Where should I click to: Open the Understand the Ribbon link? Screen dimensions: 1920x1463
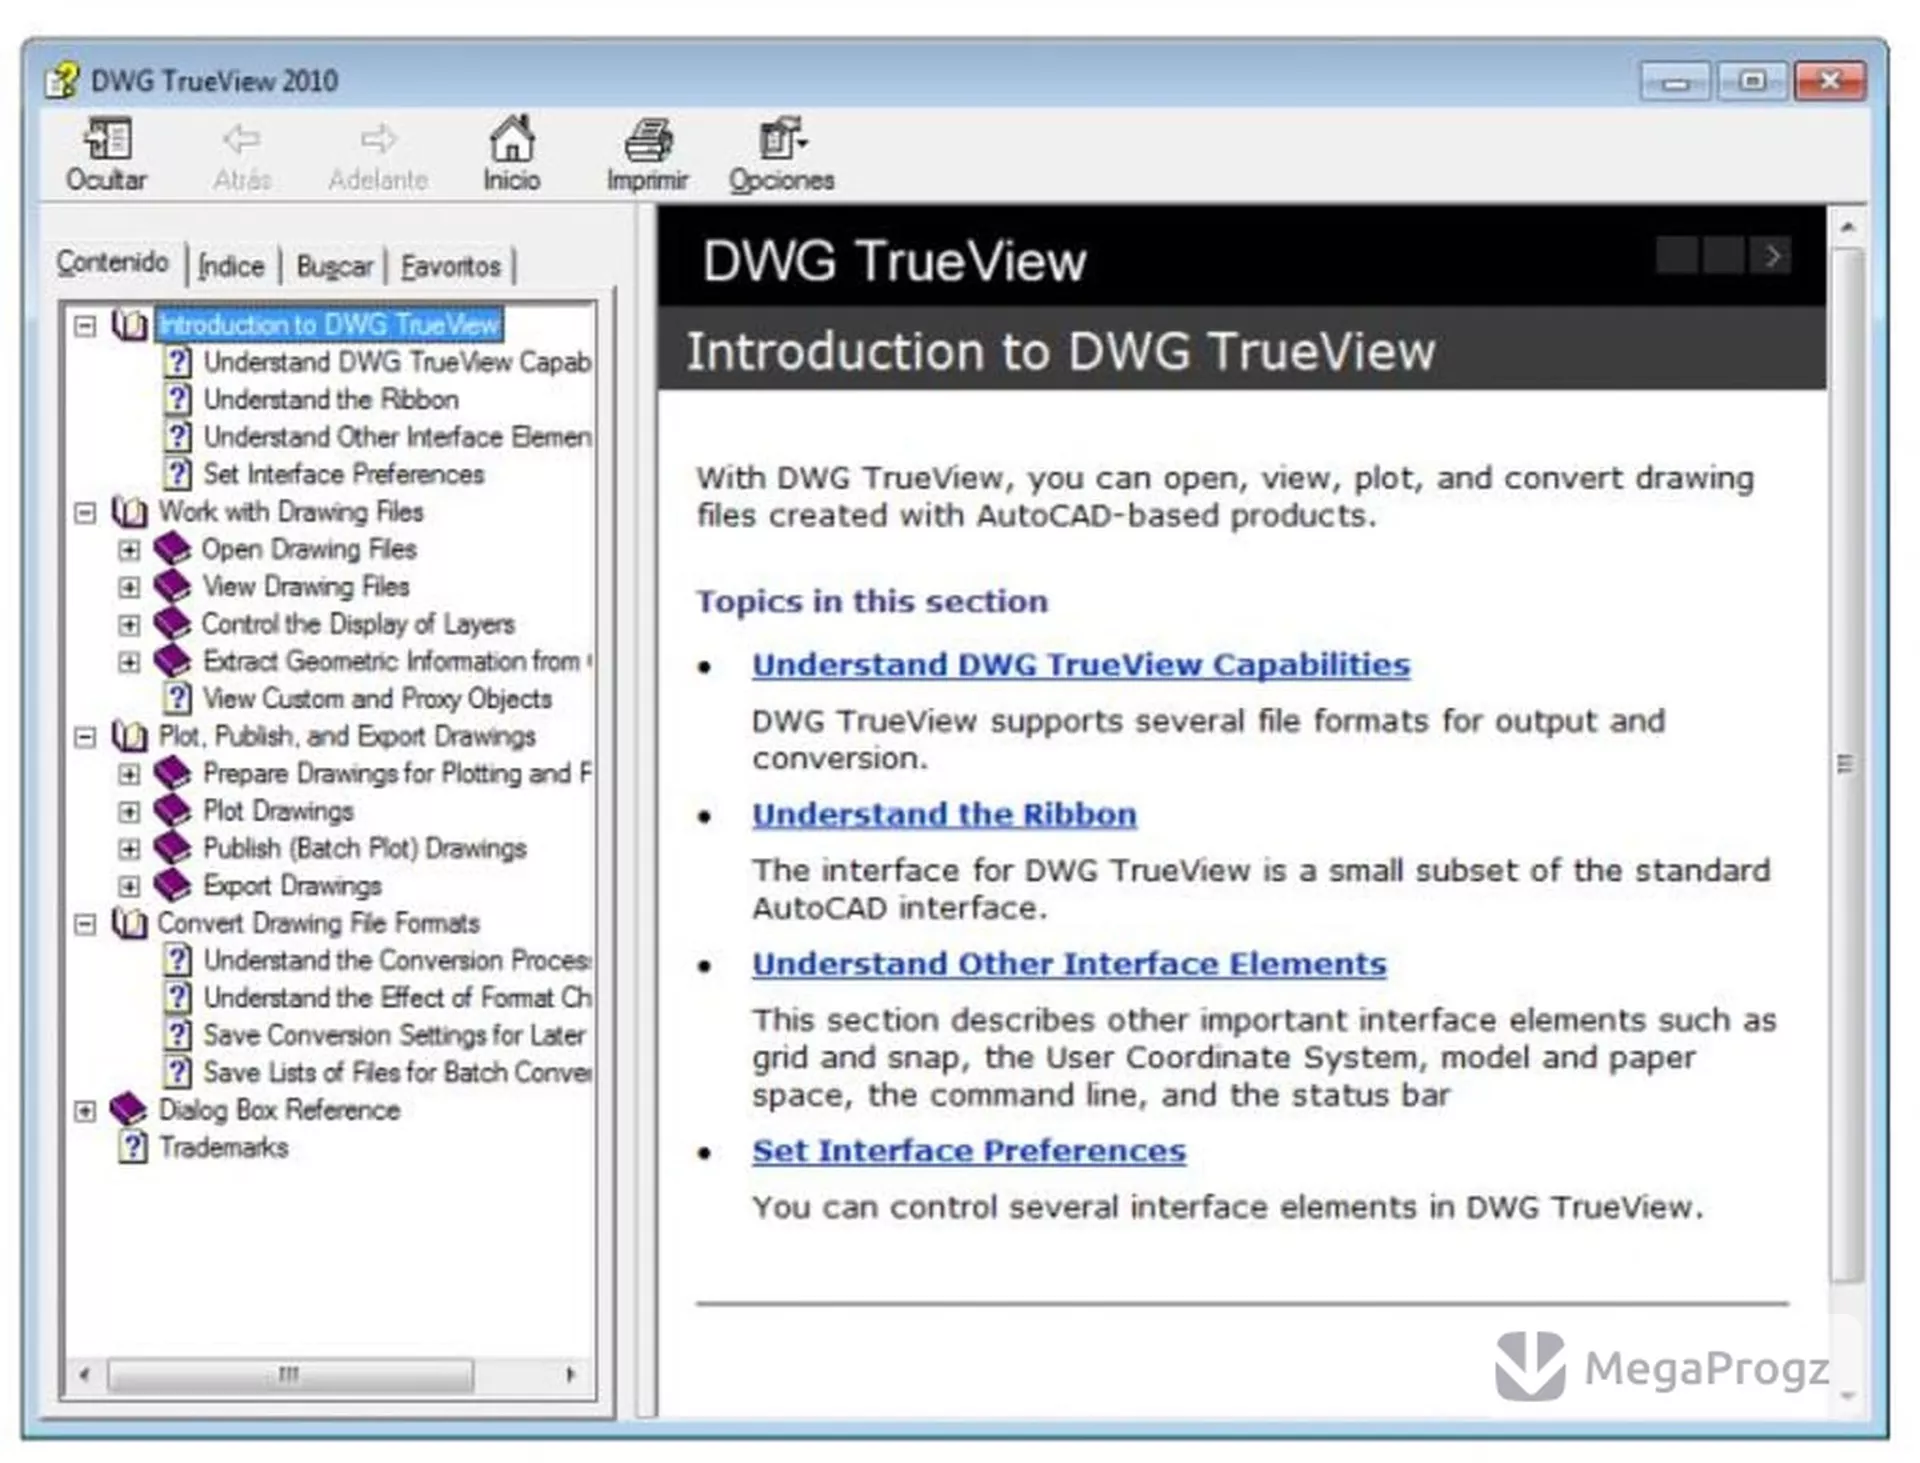(944, 815)
